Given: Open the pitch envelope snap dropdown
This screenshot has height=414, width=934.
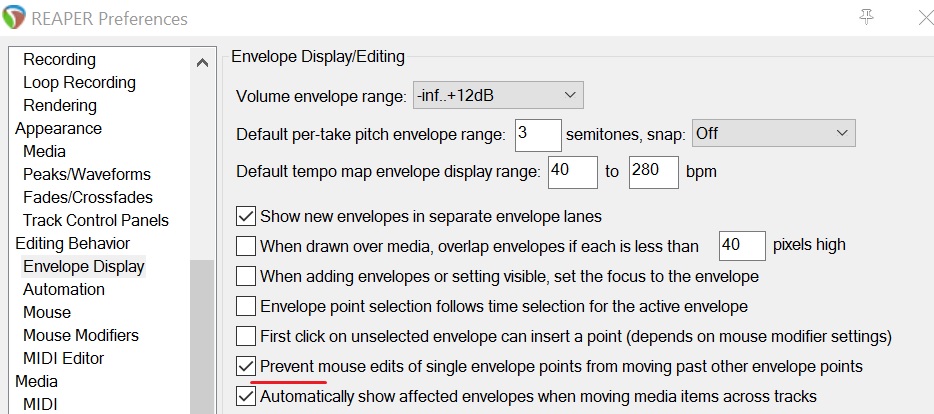Looking at the screenshot, I should pyautogui.click(x=773, y=133).
